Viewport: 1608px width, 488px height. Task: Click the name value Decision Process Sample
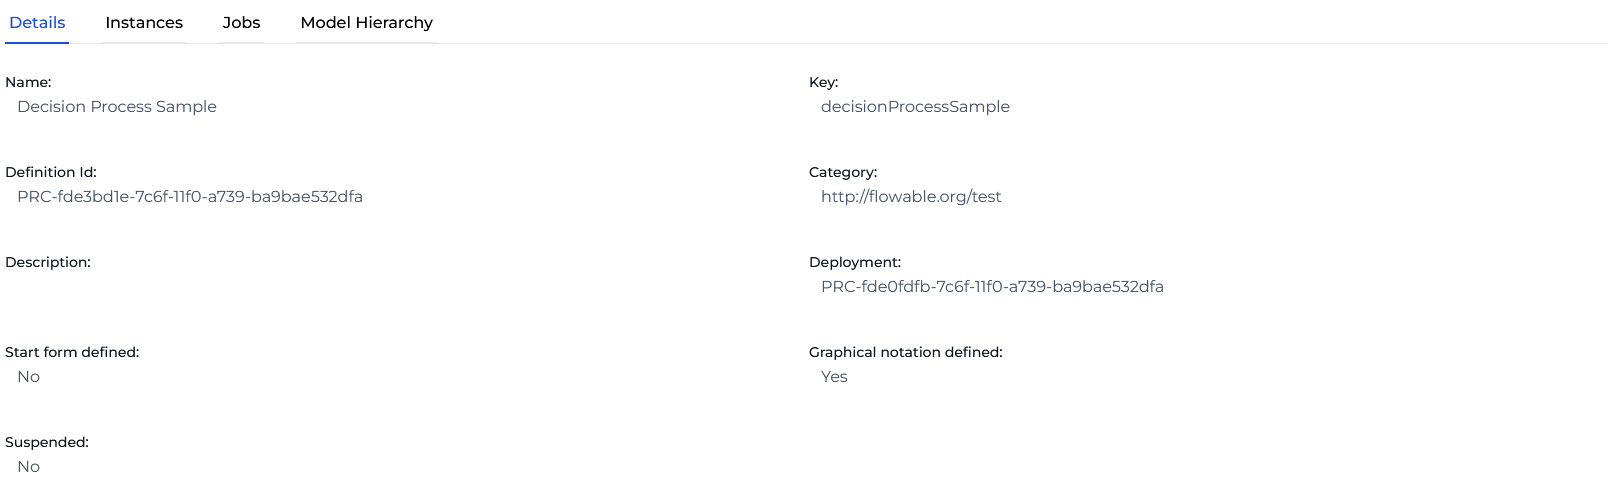click(x=116, y=107)
